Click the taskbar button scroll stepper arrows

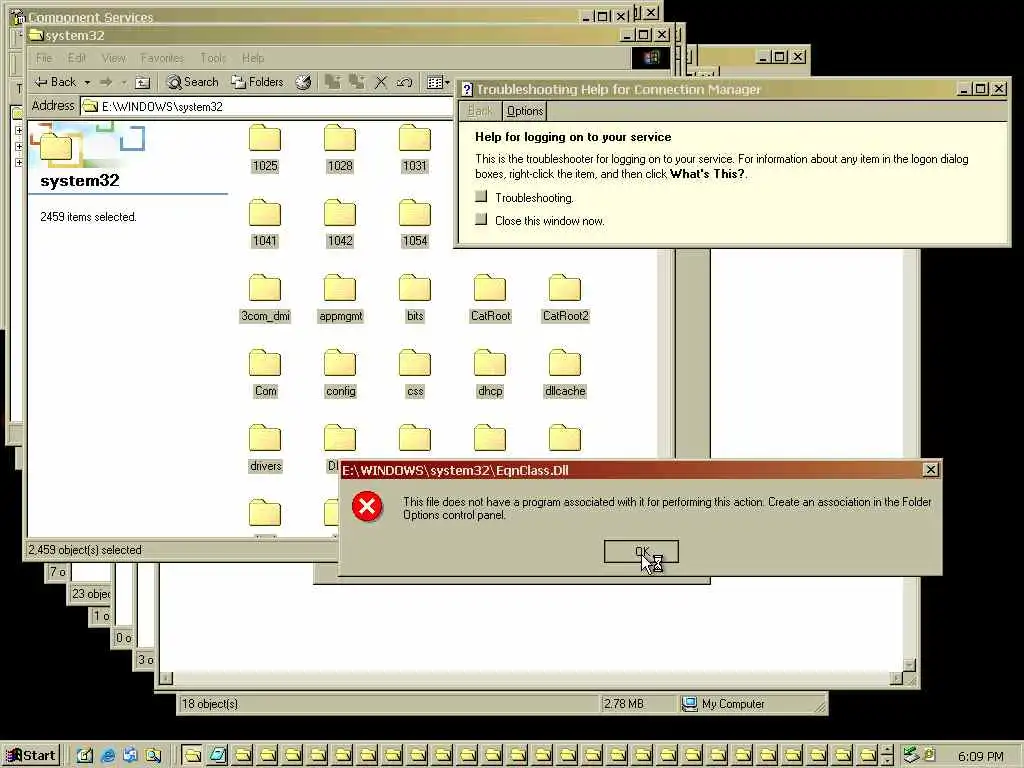pos(887,756)
